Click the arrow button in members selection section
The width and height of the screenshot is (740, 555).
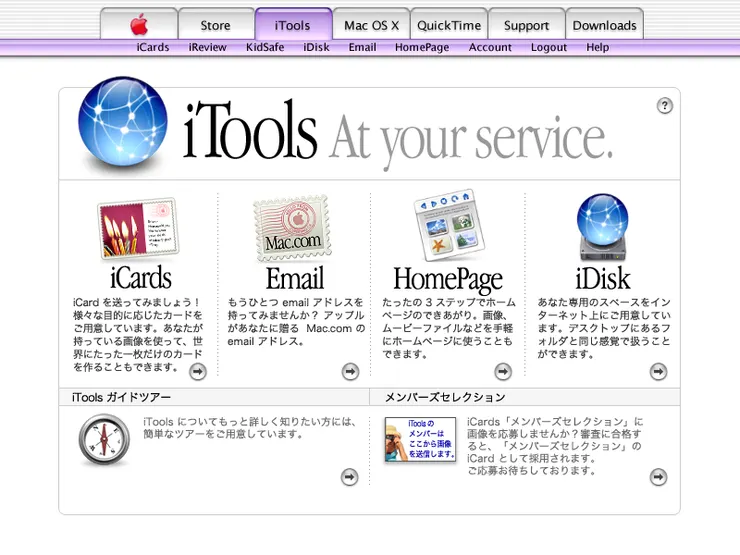pos(658,477)
